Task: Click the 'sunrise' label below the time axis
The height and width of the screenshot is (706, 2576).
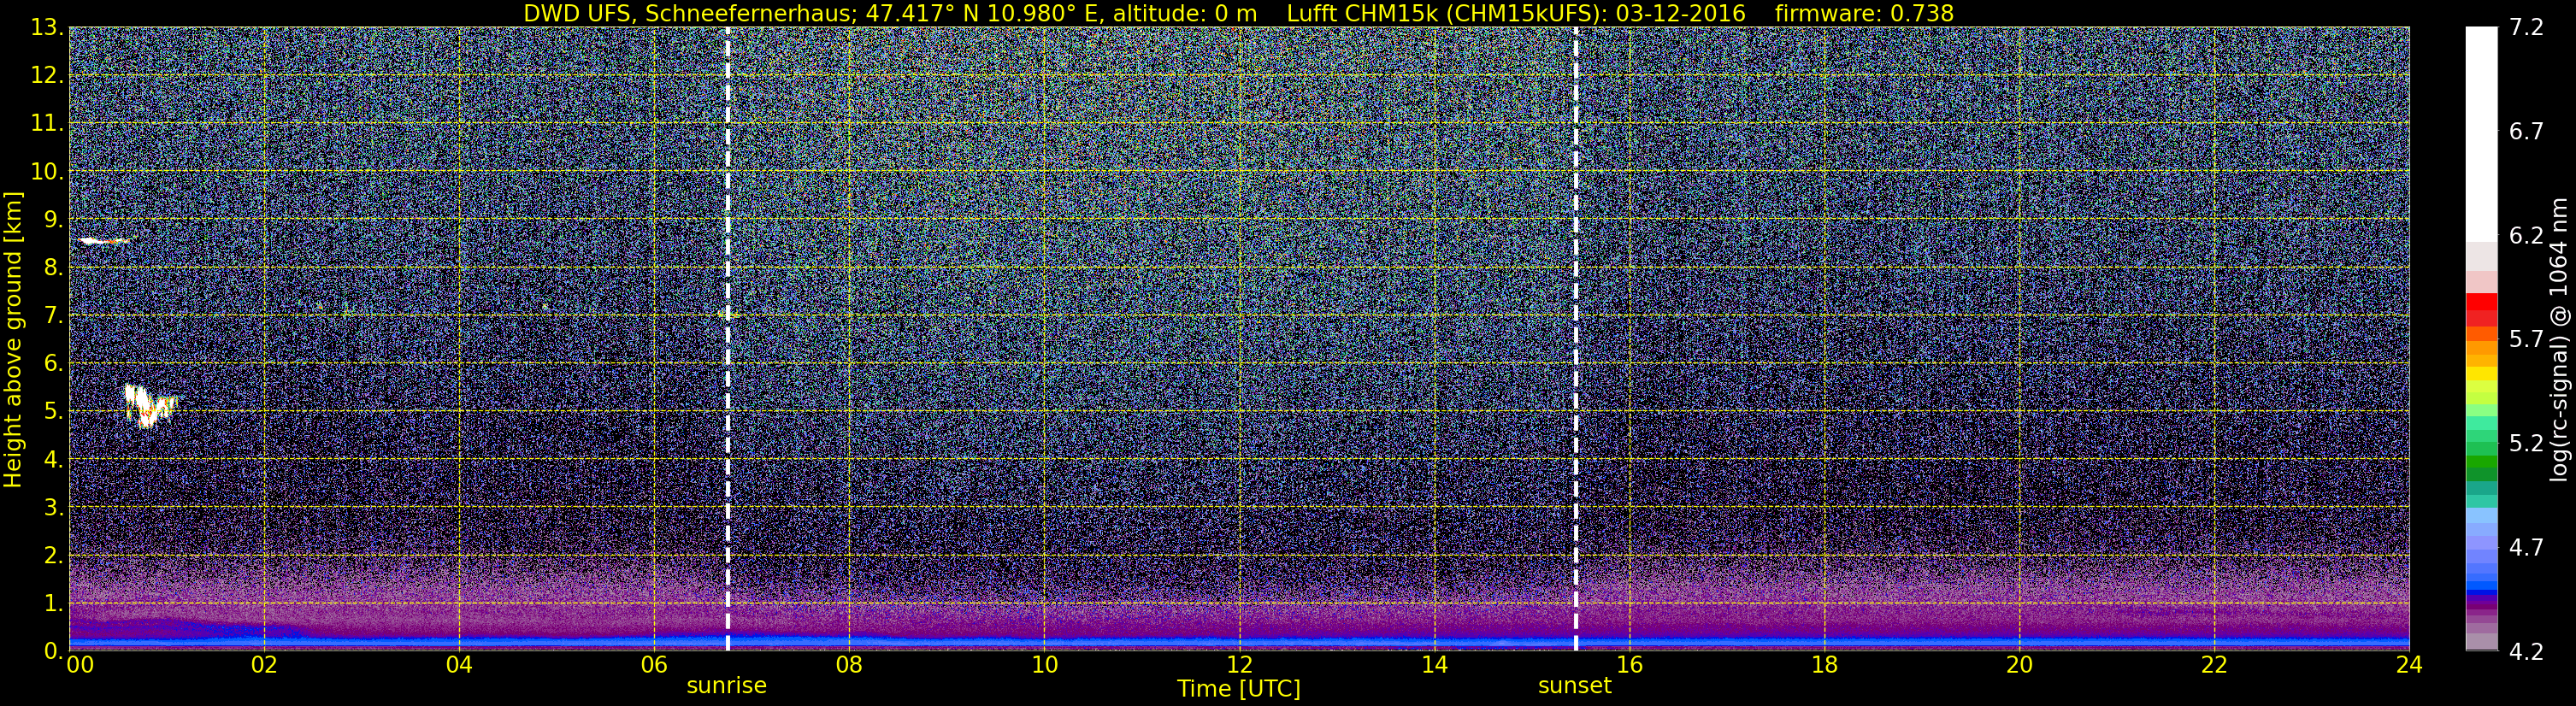Action: click(x=727, y=686)
